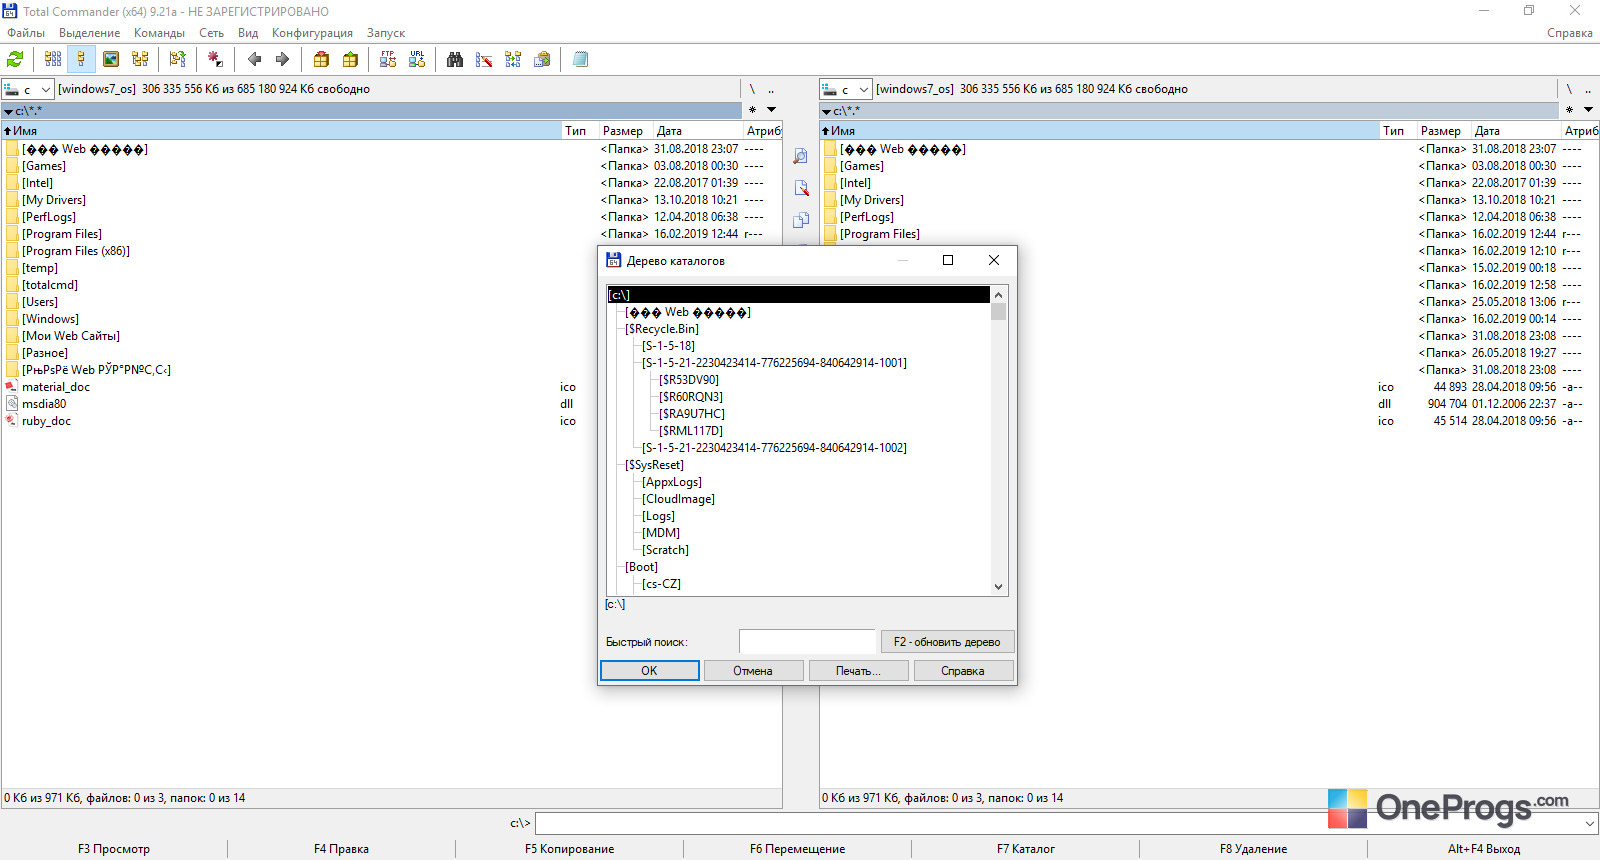The height and width of the screenshot is (860, 1600).
Task: Open the right panel drive dropdown
Action: (x=846, y=89)
